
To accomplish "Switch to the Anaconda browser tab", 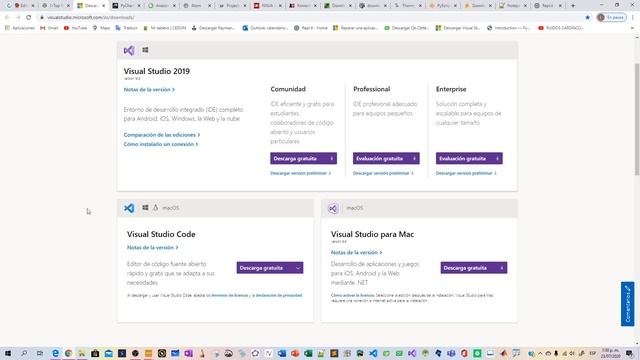I will [x=162, y=6].
